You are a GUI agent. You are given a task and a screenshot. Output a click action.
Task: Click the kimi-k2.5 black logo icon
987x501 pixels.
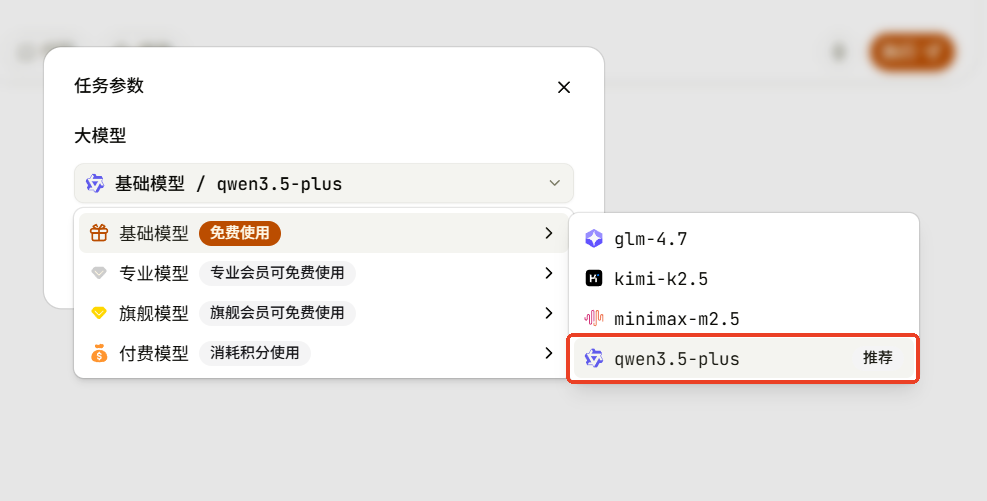click(594, 278)
